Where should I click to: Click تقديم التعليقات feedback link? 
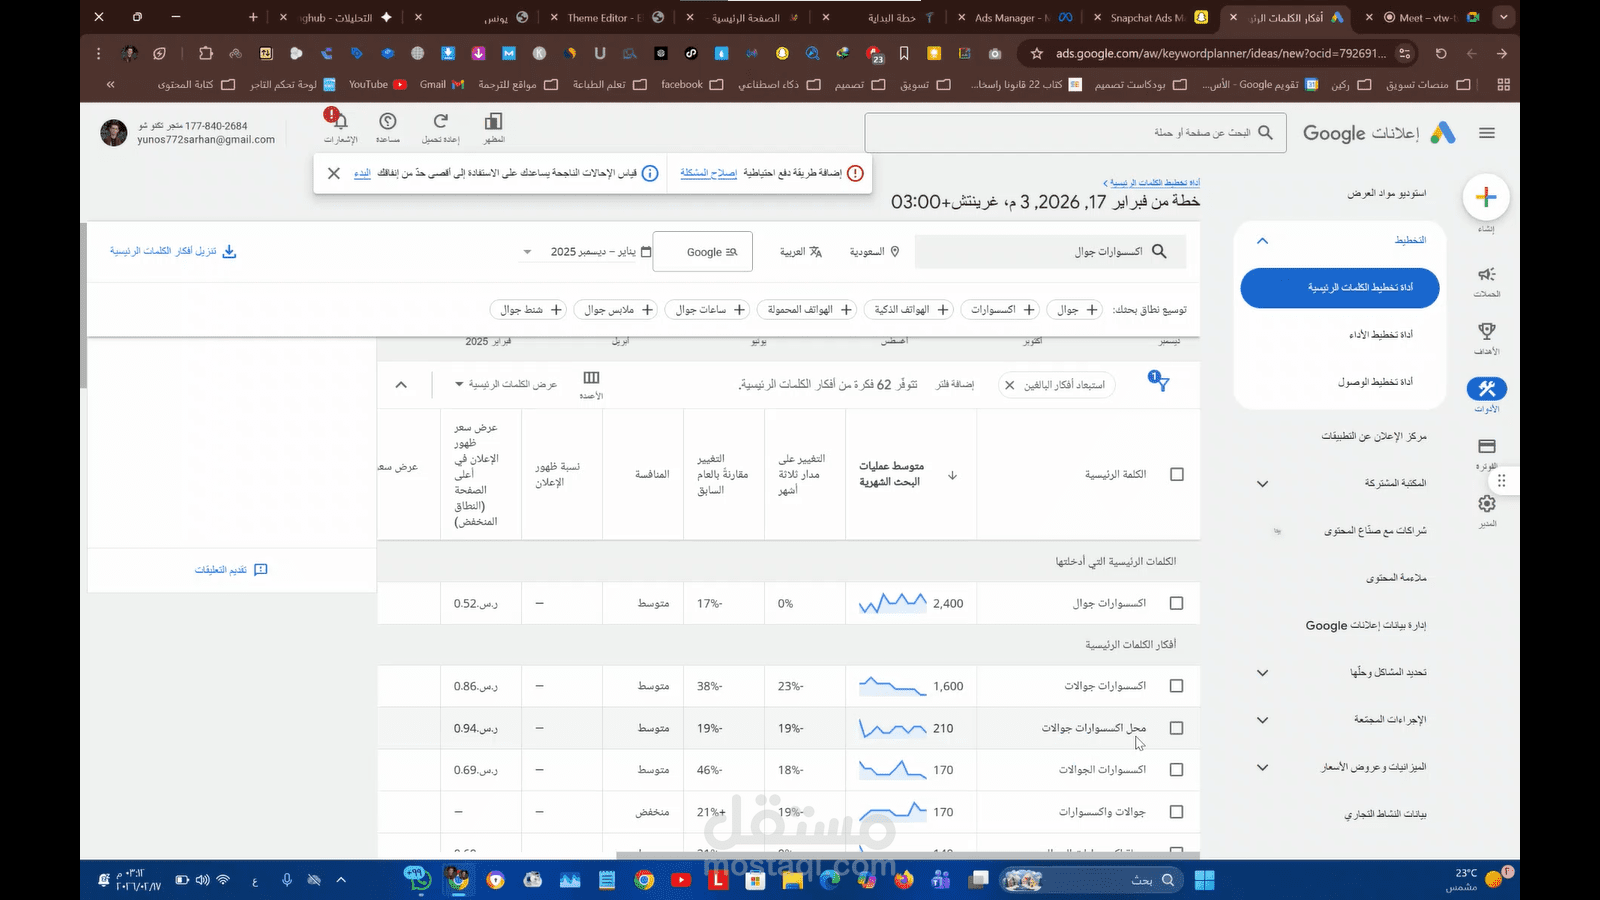[x=231, y=570]
